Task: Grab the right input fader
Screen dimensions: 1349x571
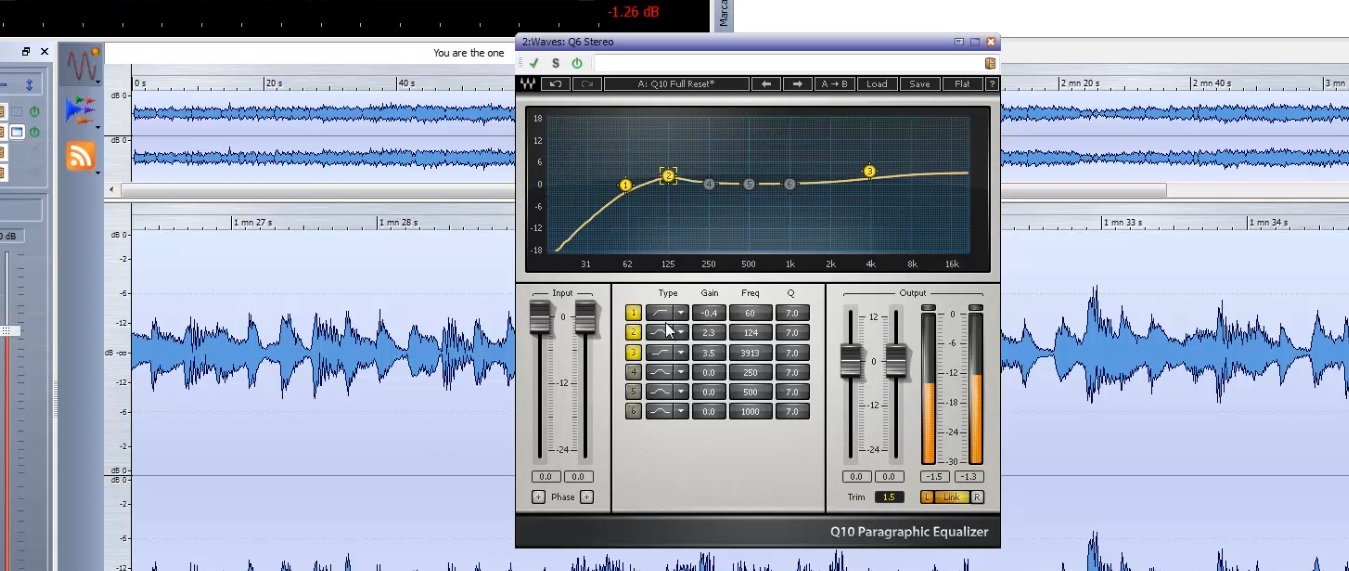Action: pos(586,316)
